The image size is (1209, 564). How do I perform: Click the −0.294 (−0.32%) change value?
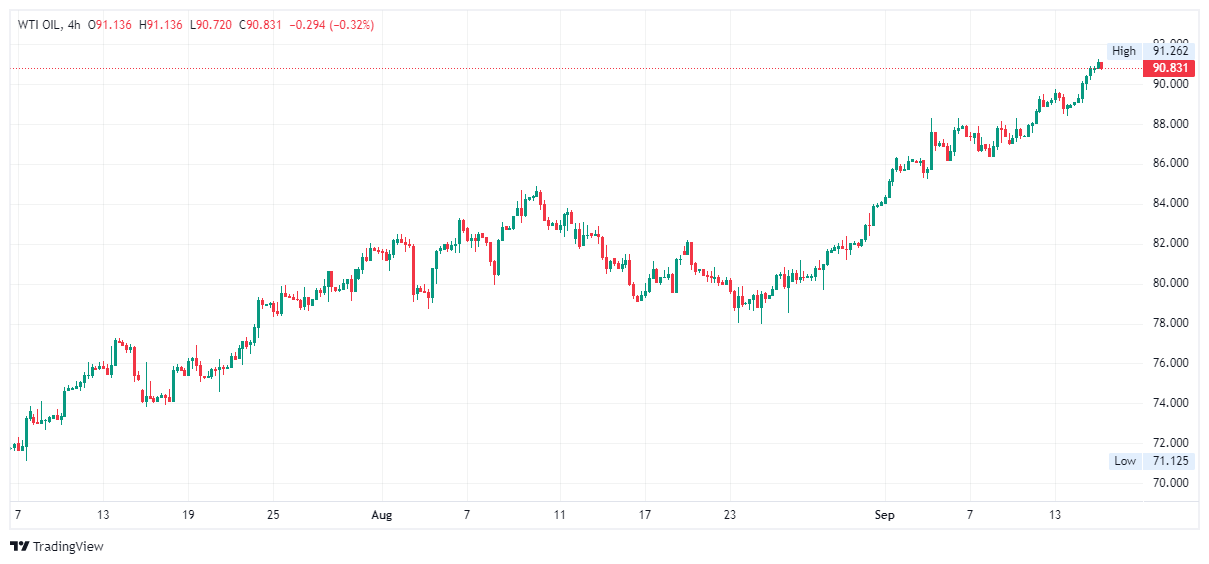(x=331, y=25)
